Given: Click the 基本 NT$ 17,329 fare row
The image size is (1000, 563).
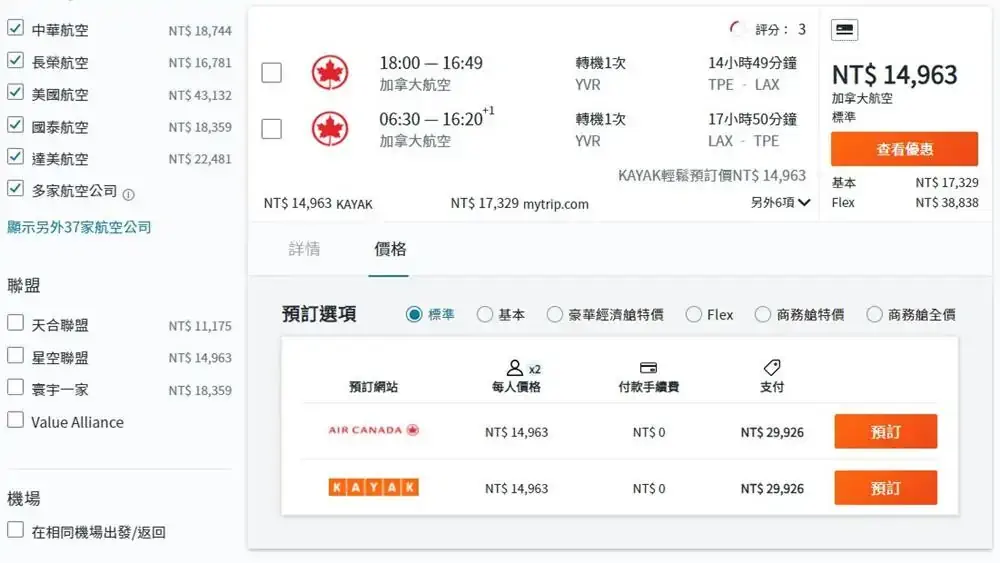Looking at the screenshot, I should click(x=904, y=183).
